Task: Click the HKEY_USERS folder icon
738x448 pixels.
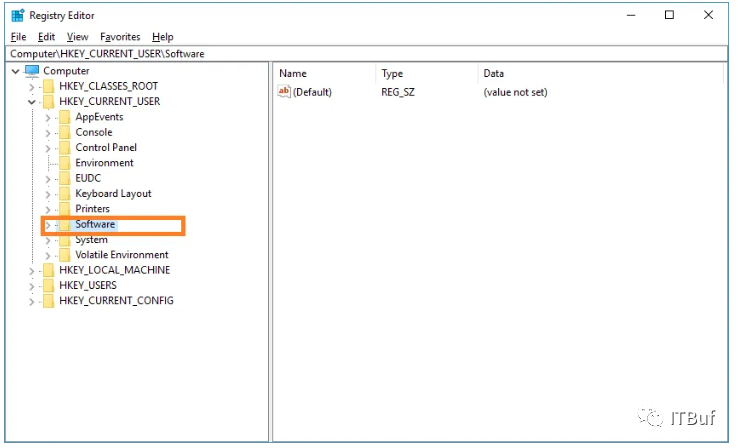Action: 48,286
